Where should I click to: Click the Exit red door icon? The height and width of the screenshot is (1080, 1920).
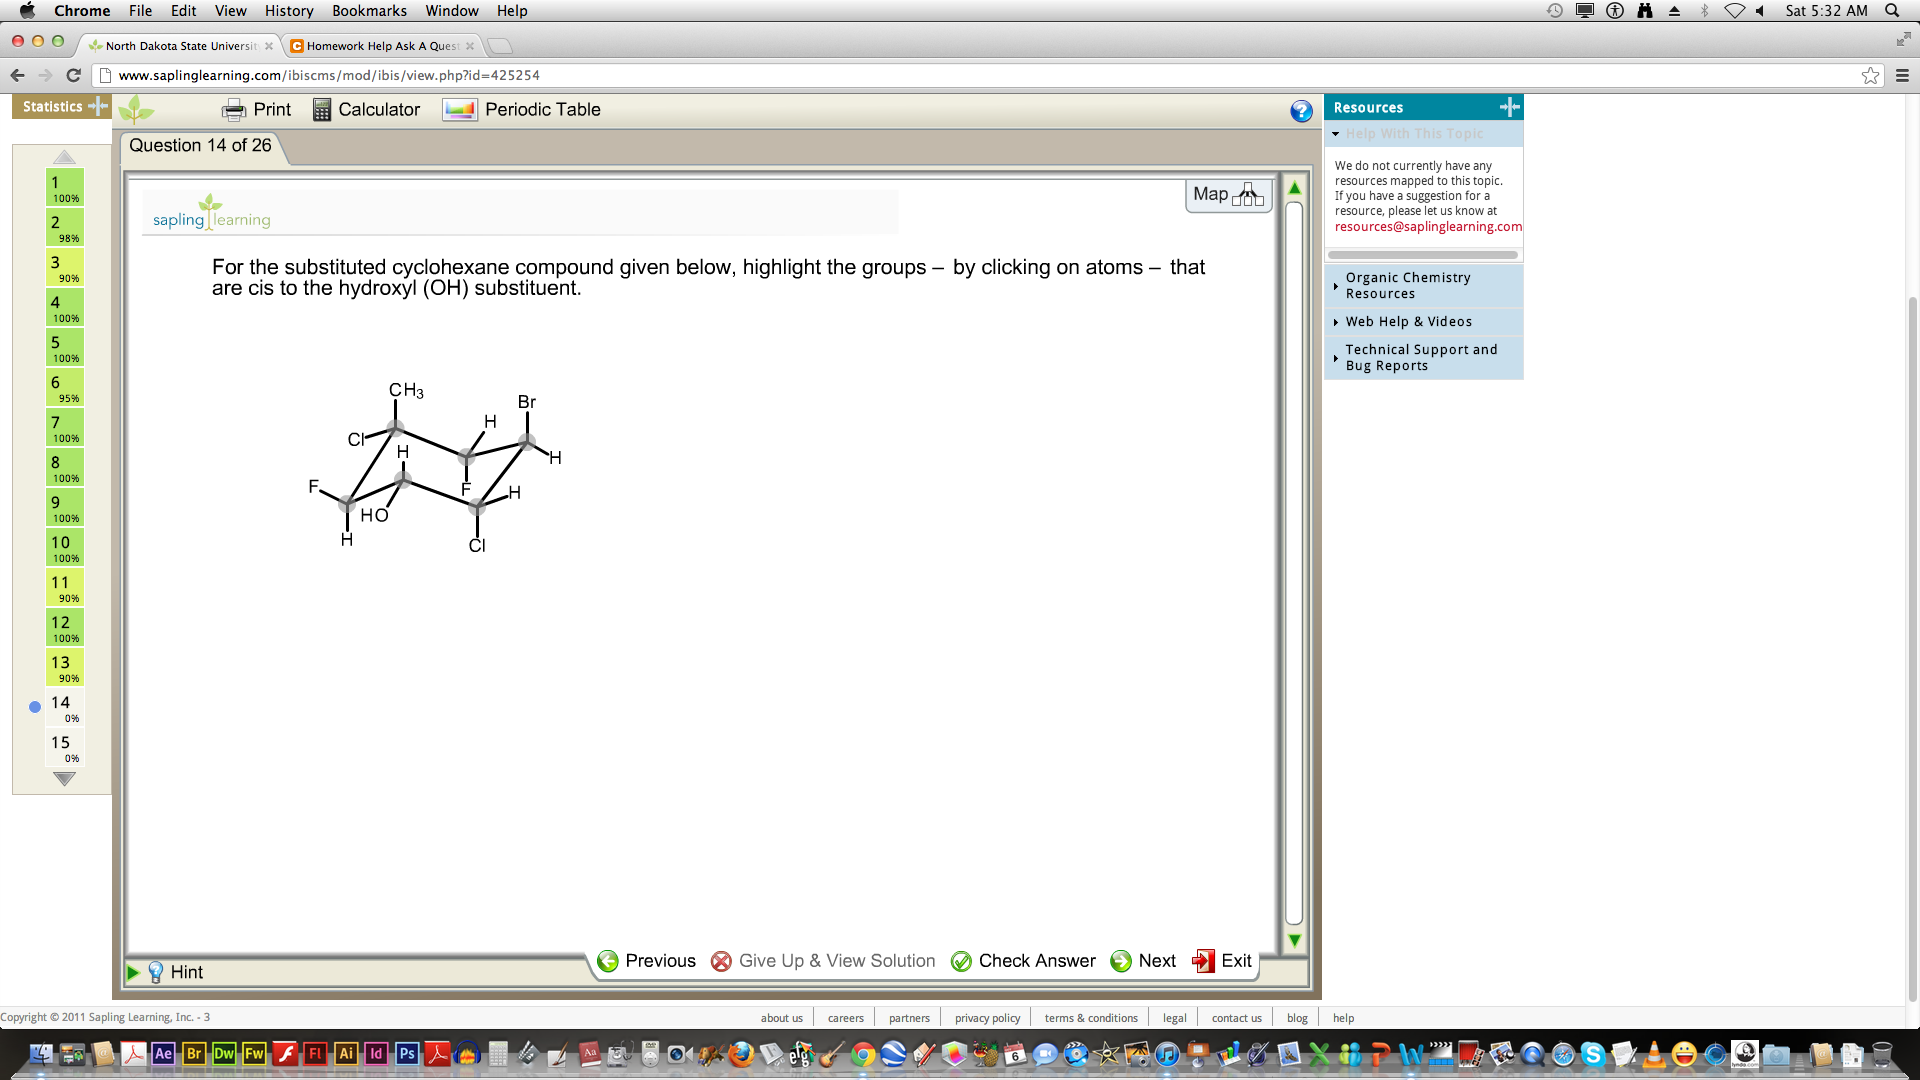pyautogui.click(x=1201, y=961)
